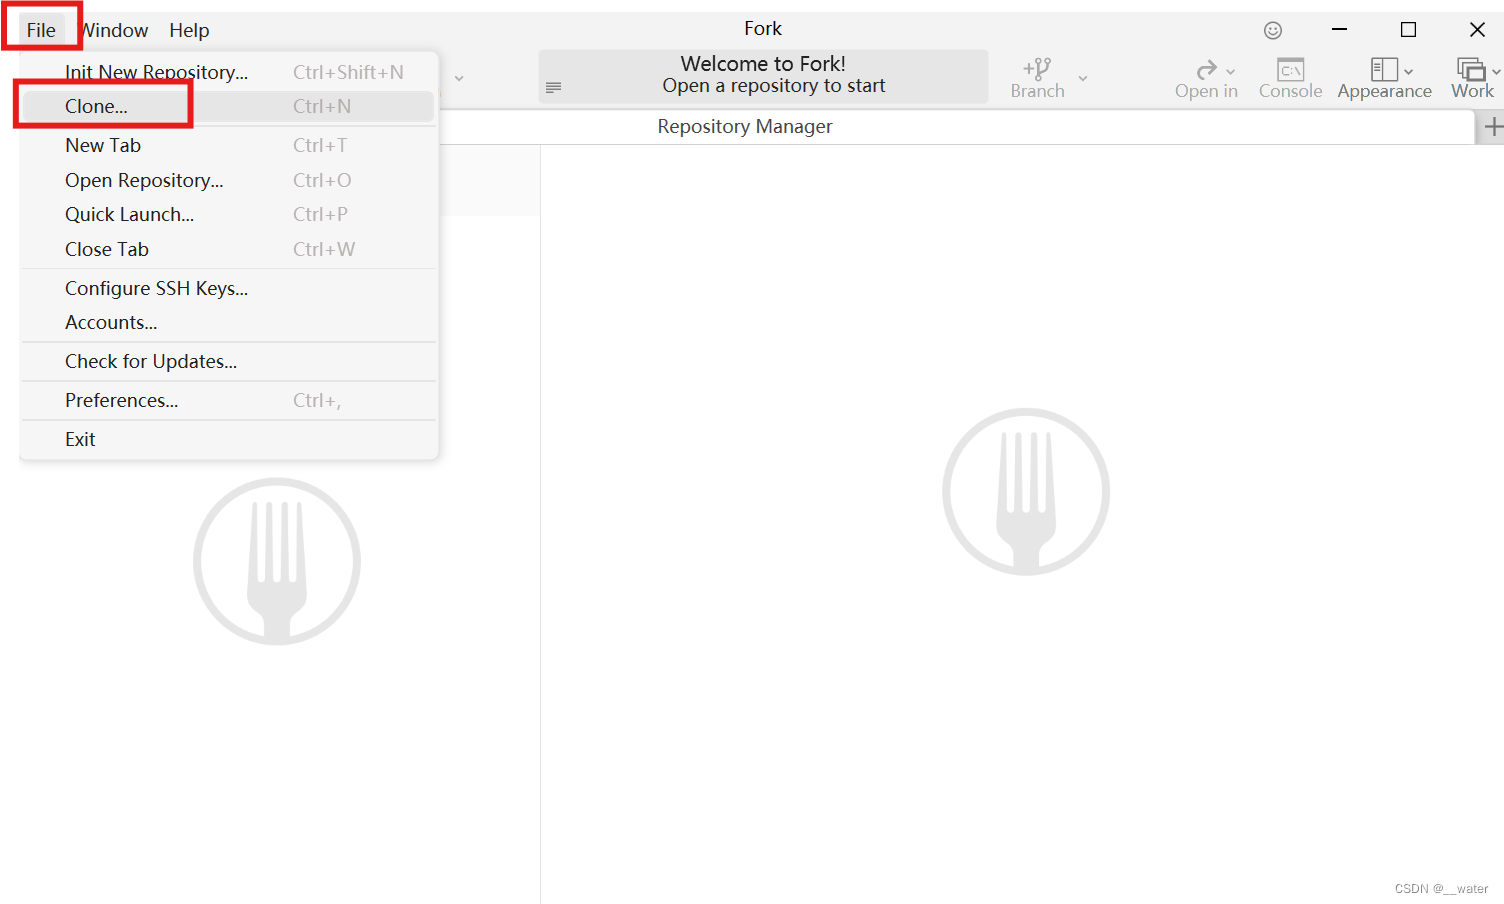Choose Init New Repository from File menu
The image size is (1504, 904).
pos(229,72)
